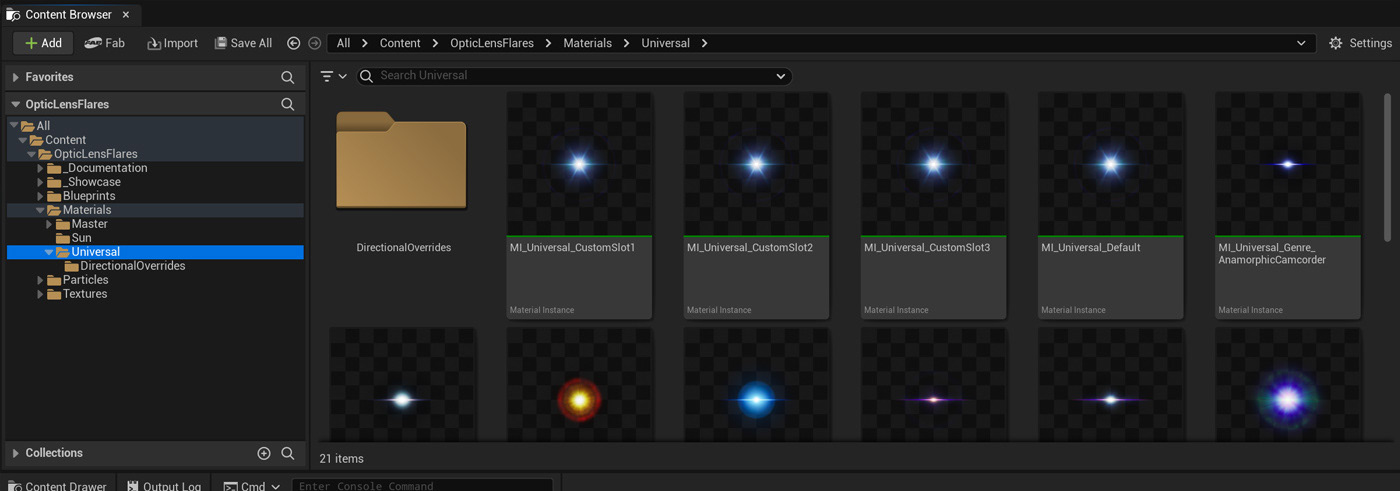The image size is (1400, 491).
Task: Collapse the OpticLensFlares sources section
Action: [15, 104]
